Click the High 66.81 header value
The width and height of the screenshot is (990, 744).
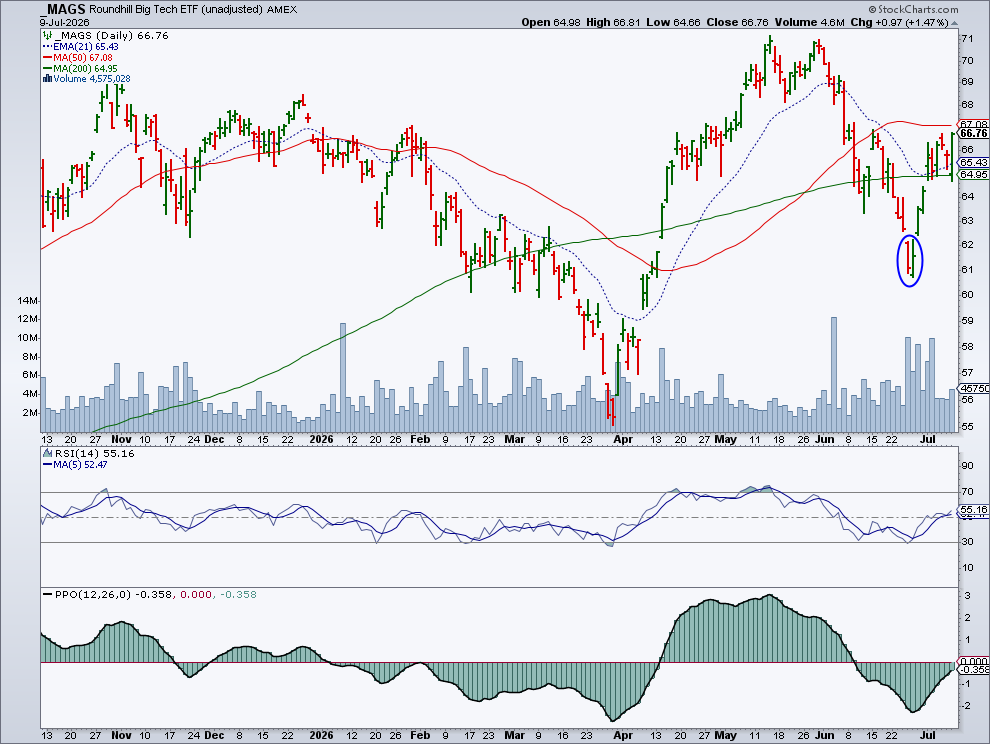613,22
